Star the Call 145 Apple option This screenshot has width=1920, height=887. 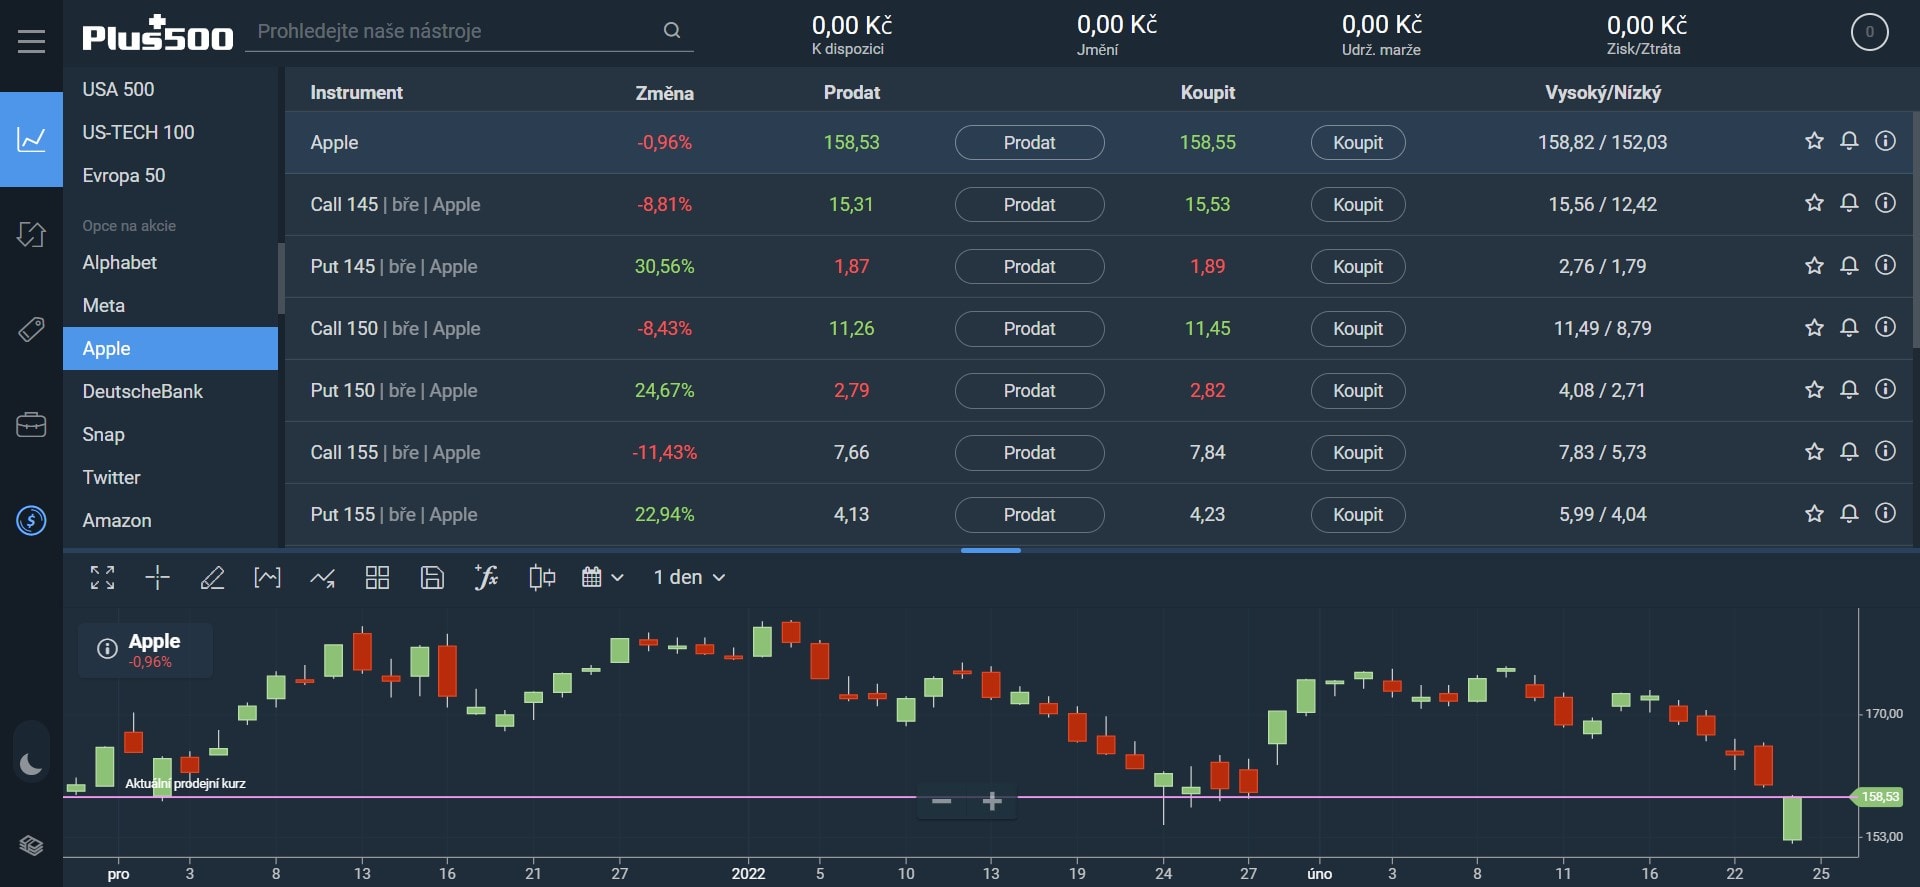(x=1814, y=204)
